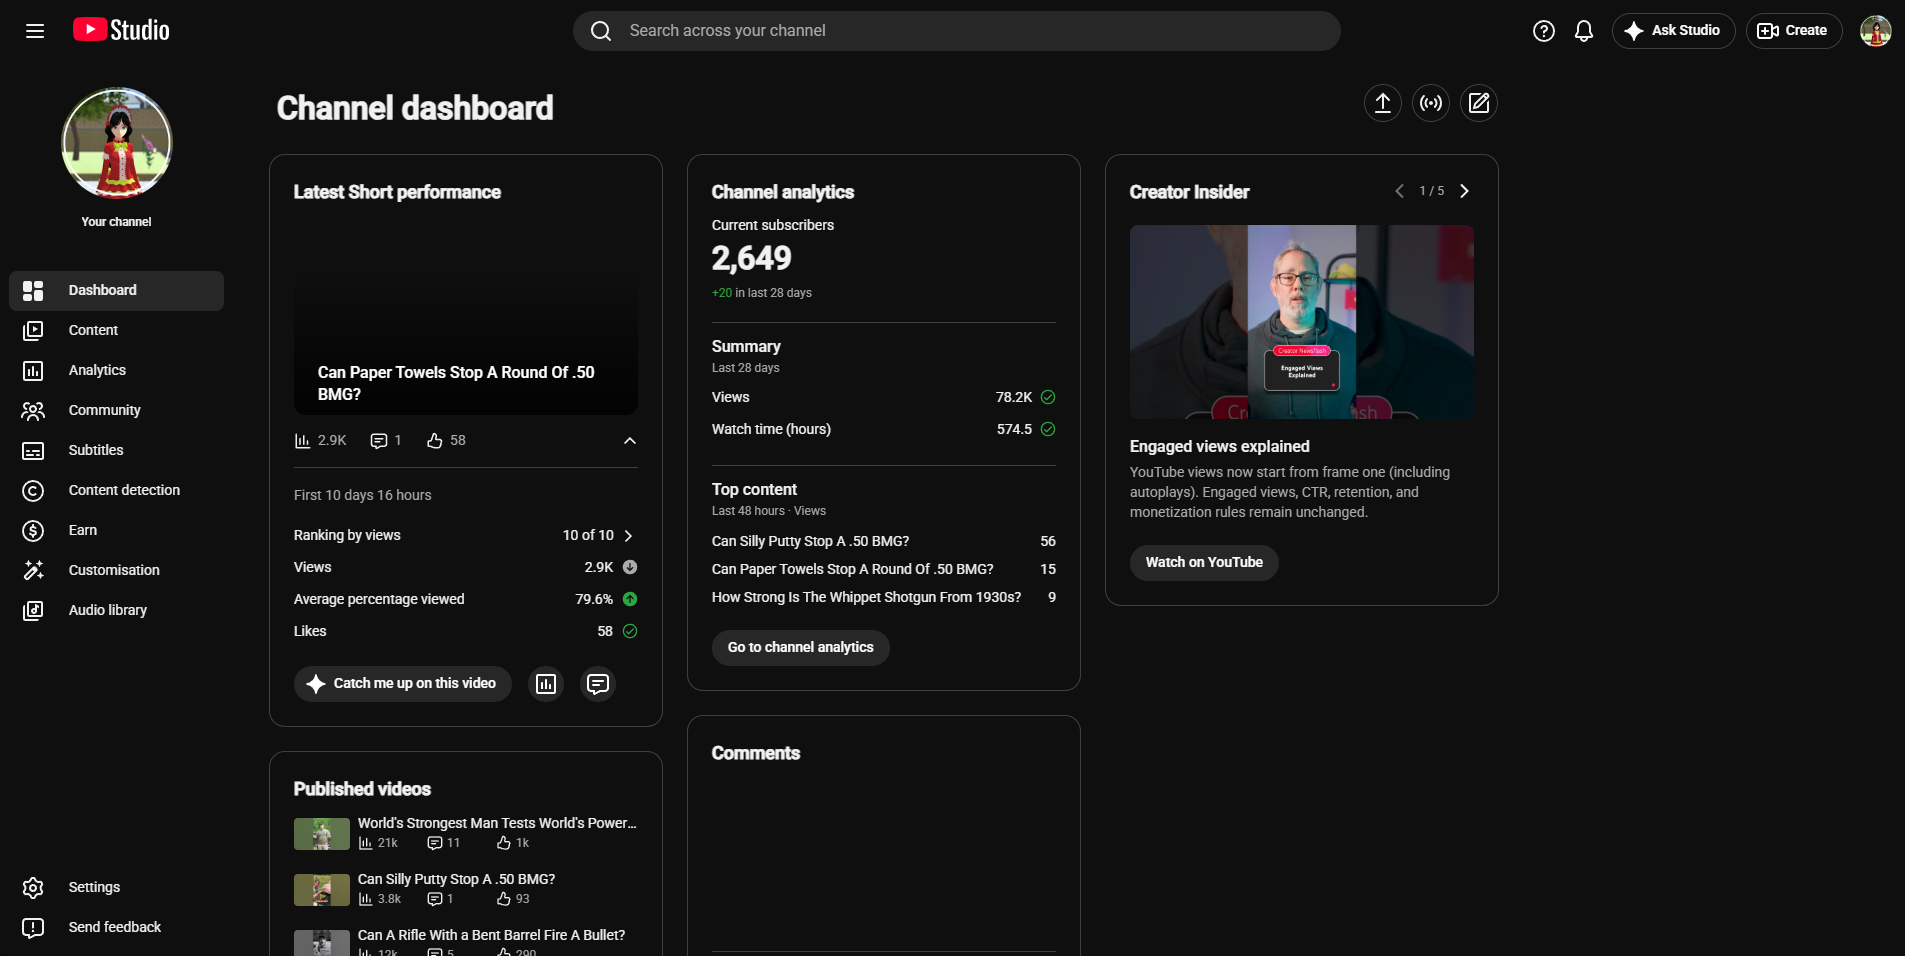The image size is (1905, 956).
Task: Open Community in the sidebar
Action: coord(116,410)
